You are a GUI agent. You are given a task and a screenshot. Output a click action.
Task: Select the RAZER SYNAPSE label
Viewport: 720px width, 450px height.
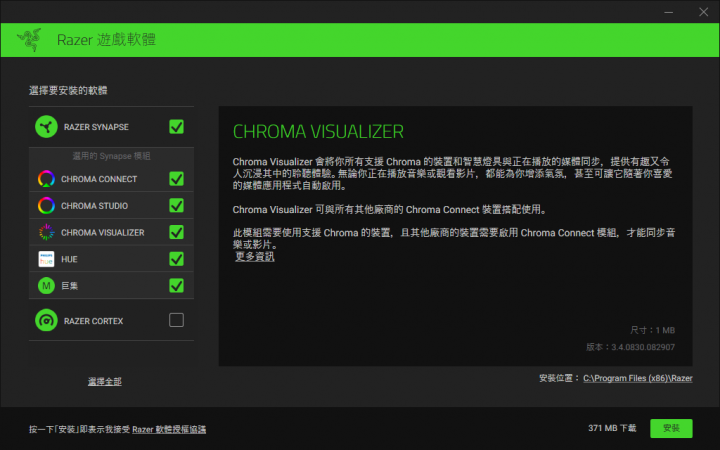pos(96,127)
